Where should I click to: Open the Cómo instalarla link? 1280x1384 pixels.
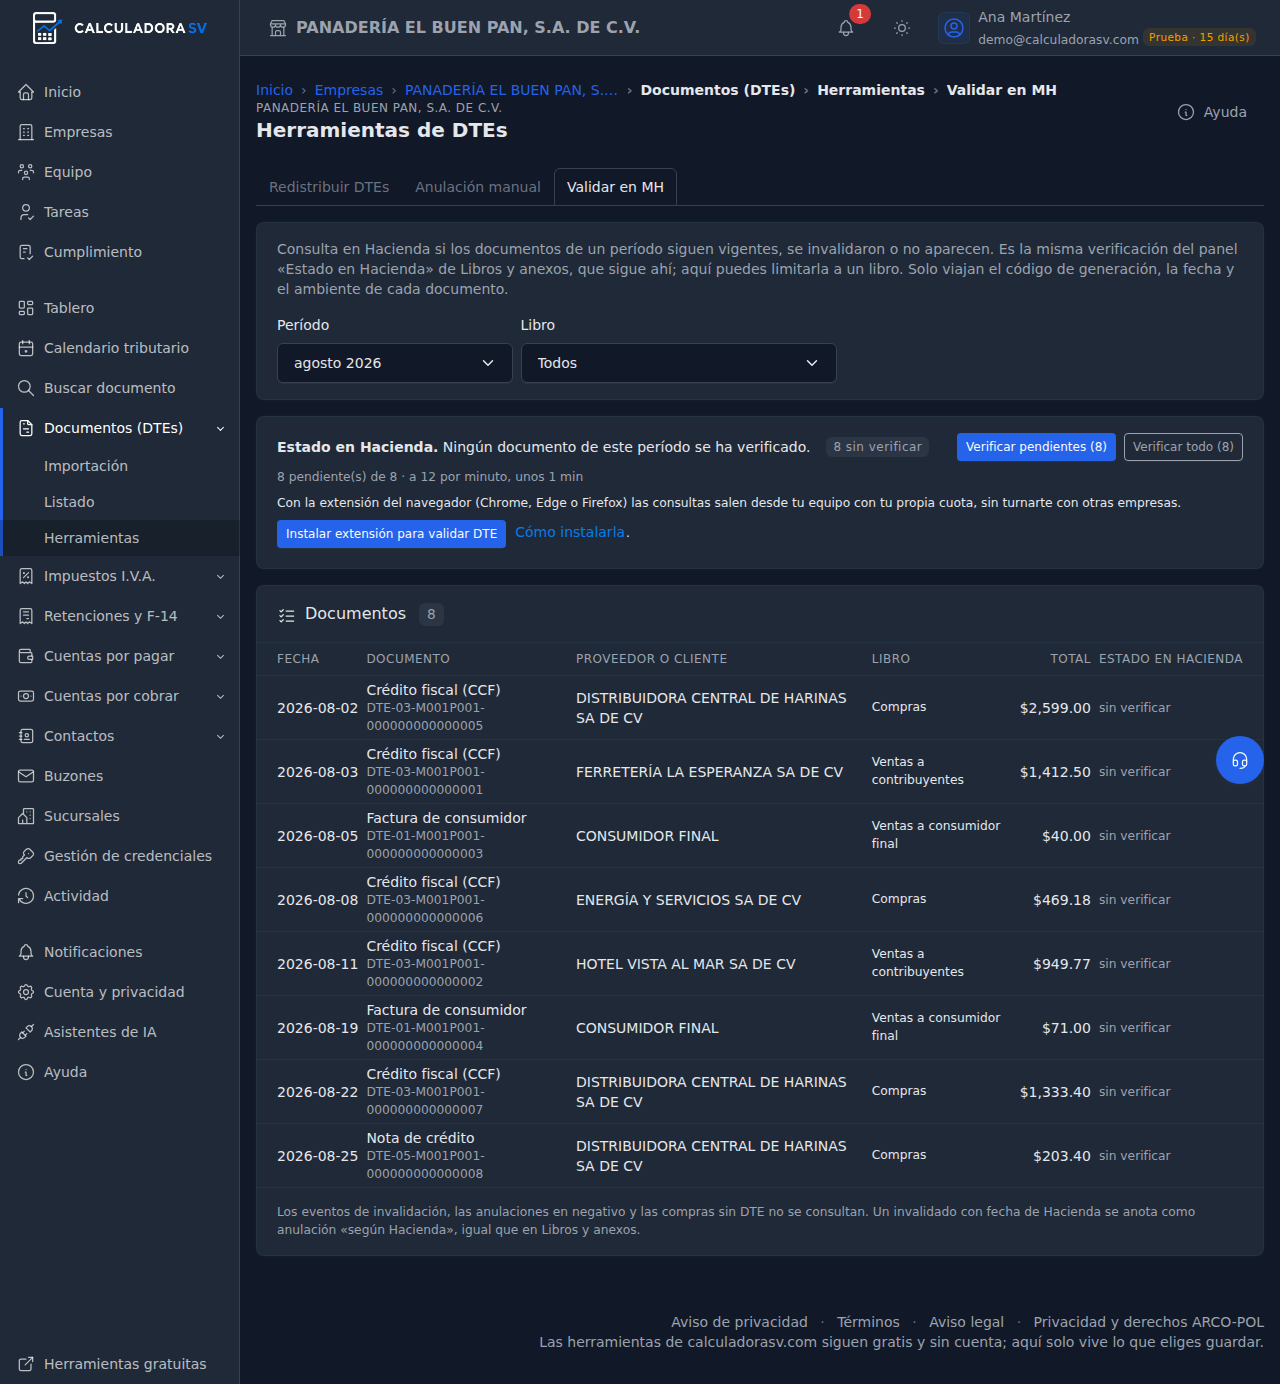(570, 533)
